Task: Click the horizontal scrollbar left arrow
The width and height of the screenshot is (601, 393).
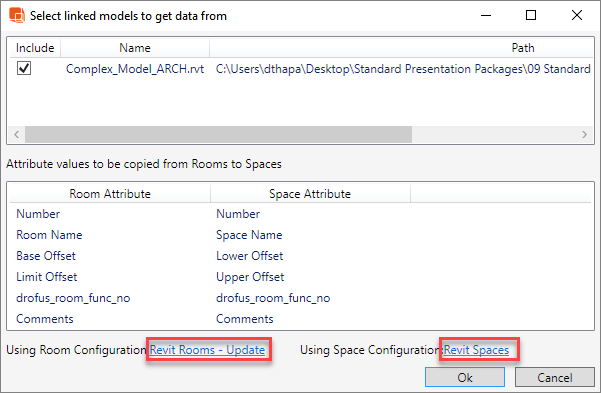Action: 16,135
